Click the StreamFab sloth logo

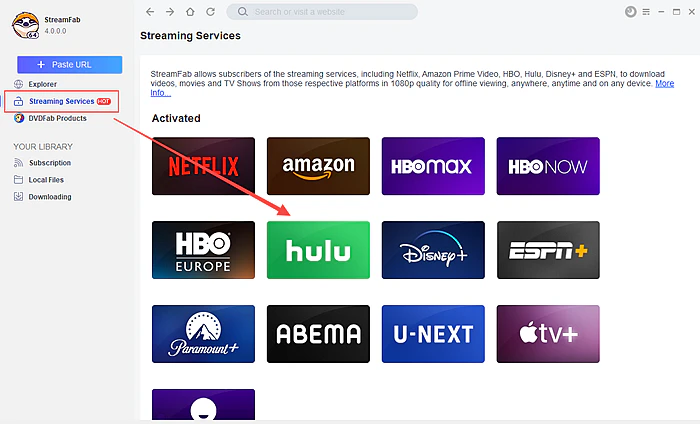[x=25, y=25]
